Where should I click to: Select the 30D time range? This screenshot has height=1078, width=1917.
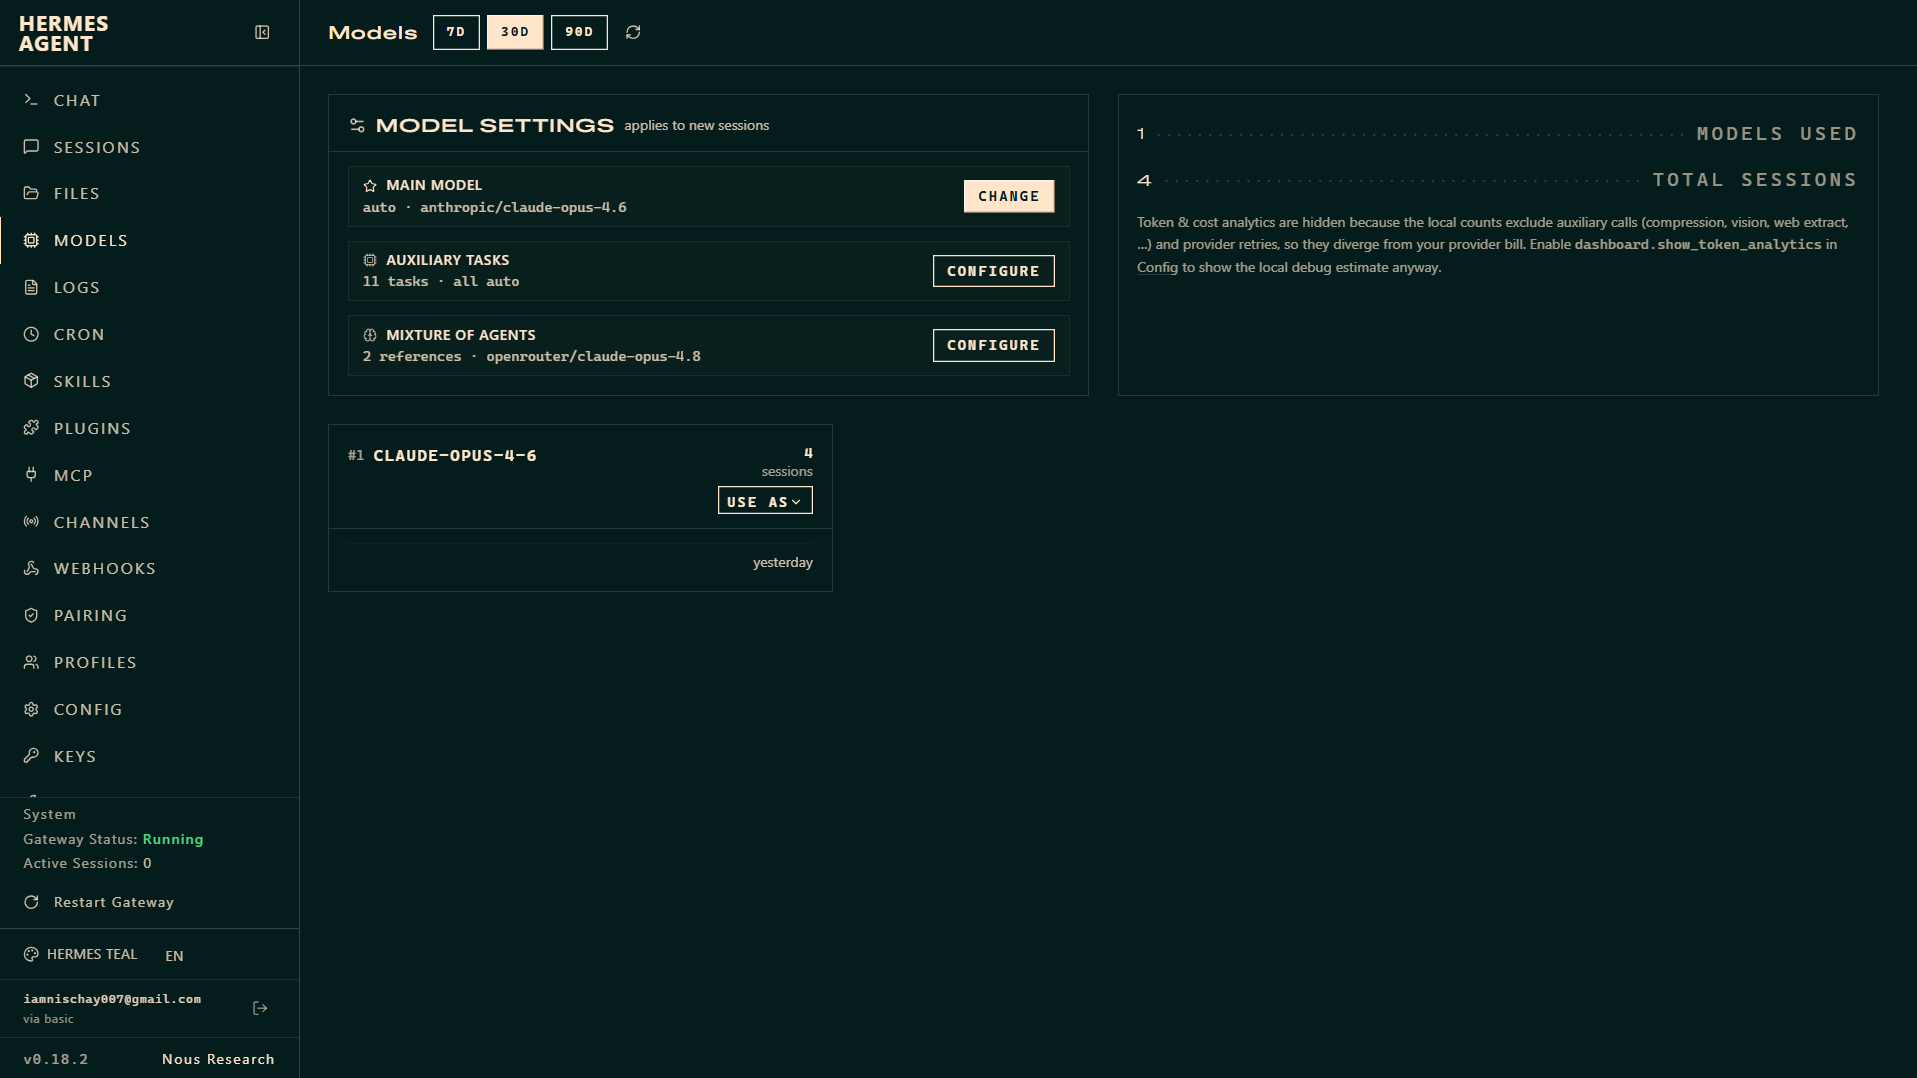click(515, 32)
